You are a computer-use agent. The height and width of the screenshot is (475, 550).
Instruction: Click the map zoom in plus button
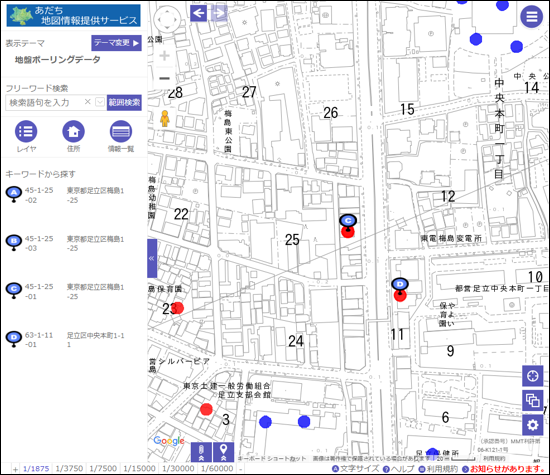pos(164,56)
